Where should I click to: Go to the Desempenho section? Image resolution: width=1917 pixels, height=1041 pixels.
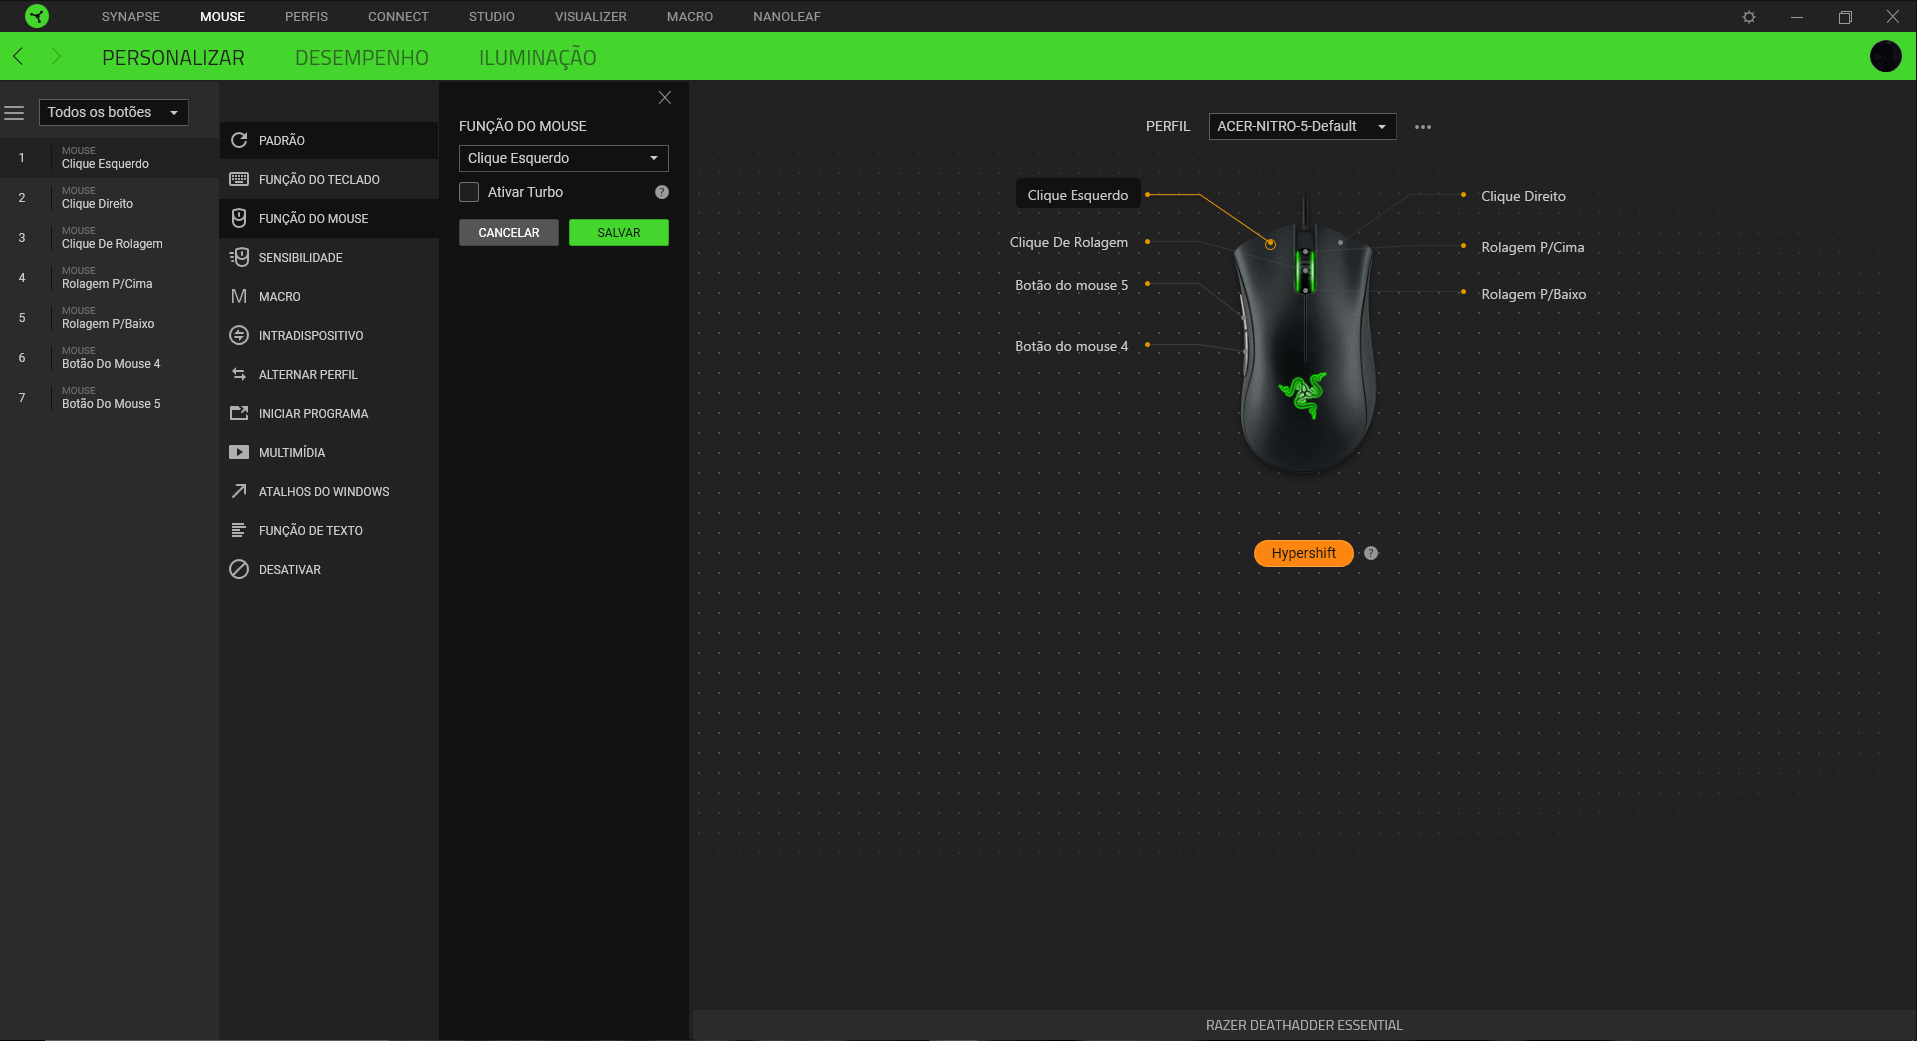click(362, 58)
